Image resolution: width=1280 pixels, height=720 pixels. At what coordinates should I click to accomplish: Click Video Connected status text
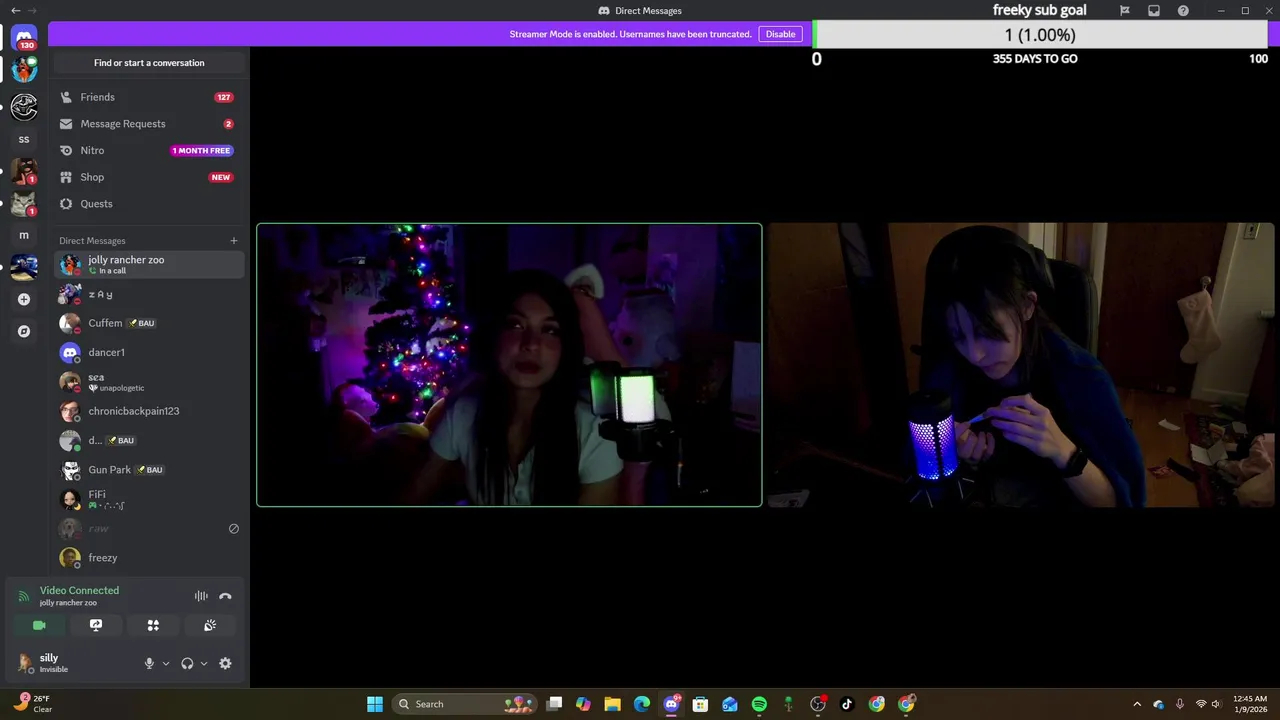79,590
